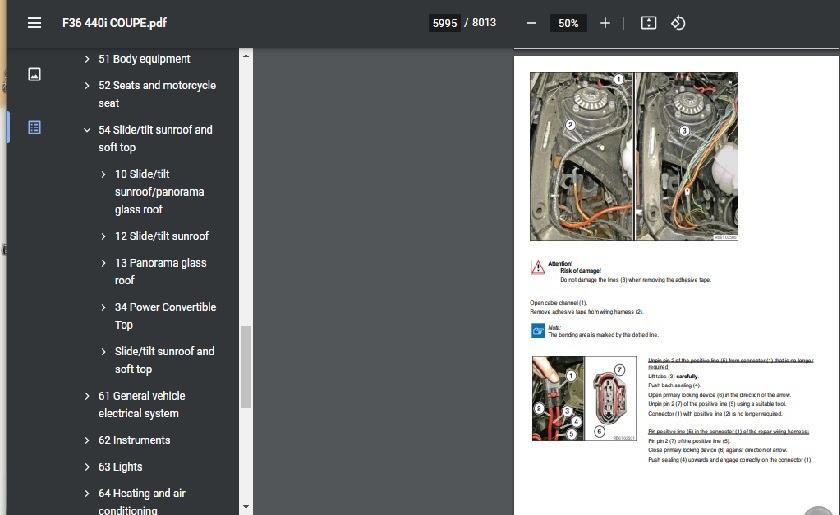Click the page number field showing 5995
840x515 pixels.
click(445, 23)
